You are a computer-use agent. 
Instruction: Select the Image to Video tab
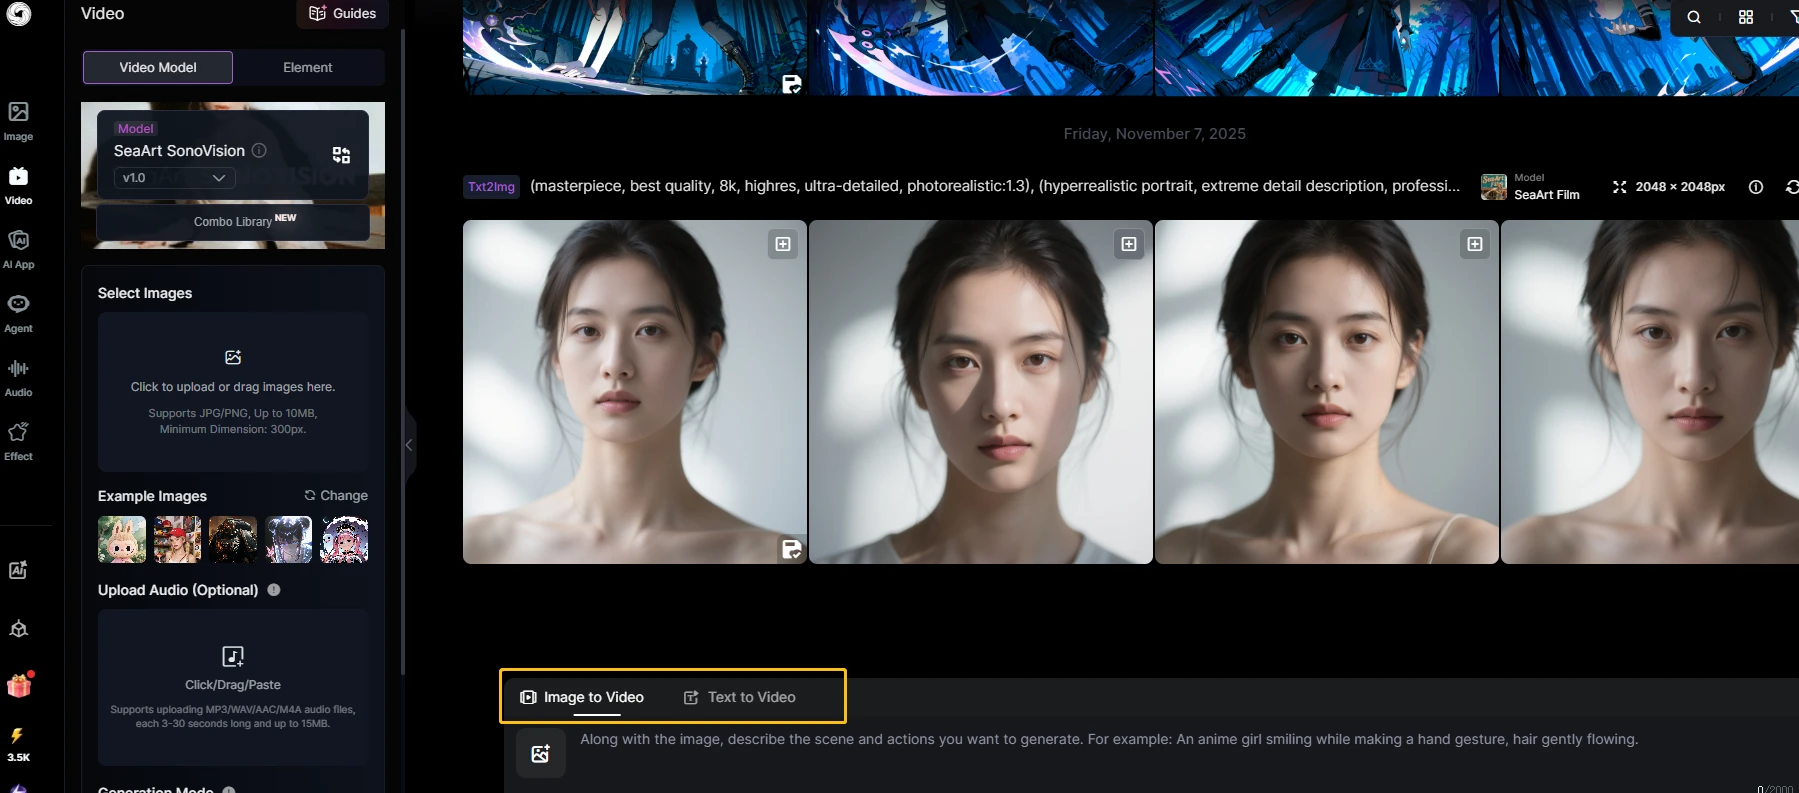pos(582,697)
